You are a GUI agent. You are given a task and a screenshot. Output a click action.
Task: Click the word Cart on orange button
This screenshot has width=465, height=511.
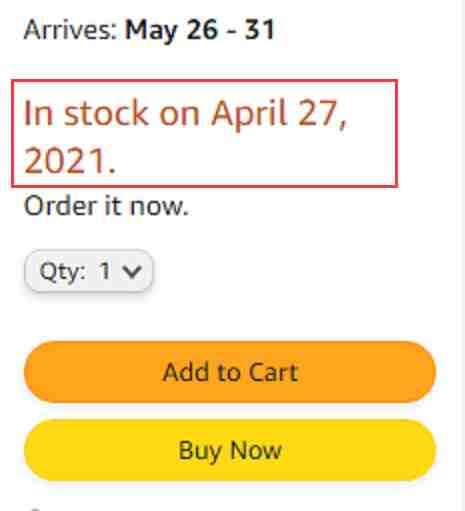[273, 372]
